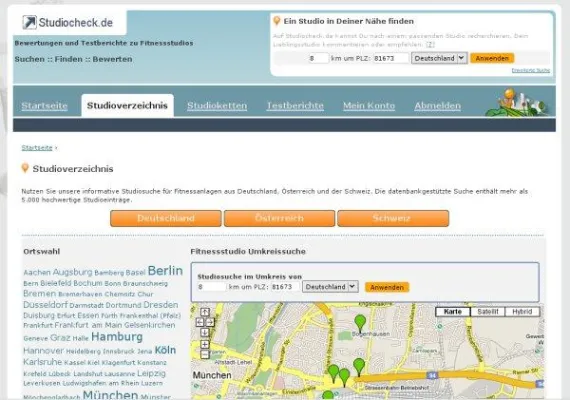Click the km radius field in header search
This screenshot has width=570, height=400.
click(x=318, y=58)
